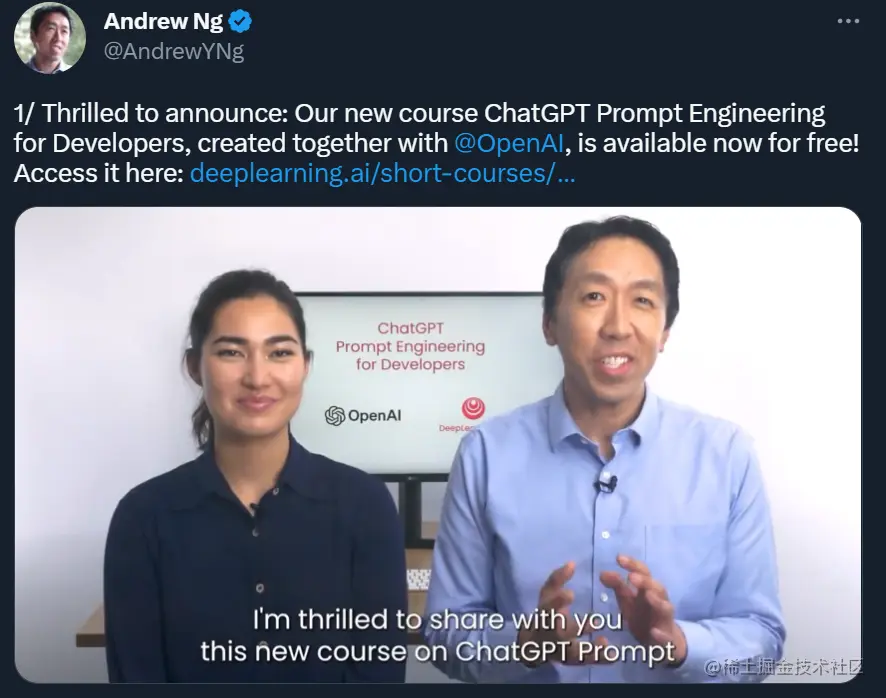Click the slide title 'Prompt Engineering for Developers'
This screenshot has height=698, width=886.
[410, 355]
